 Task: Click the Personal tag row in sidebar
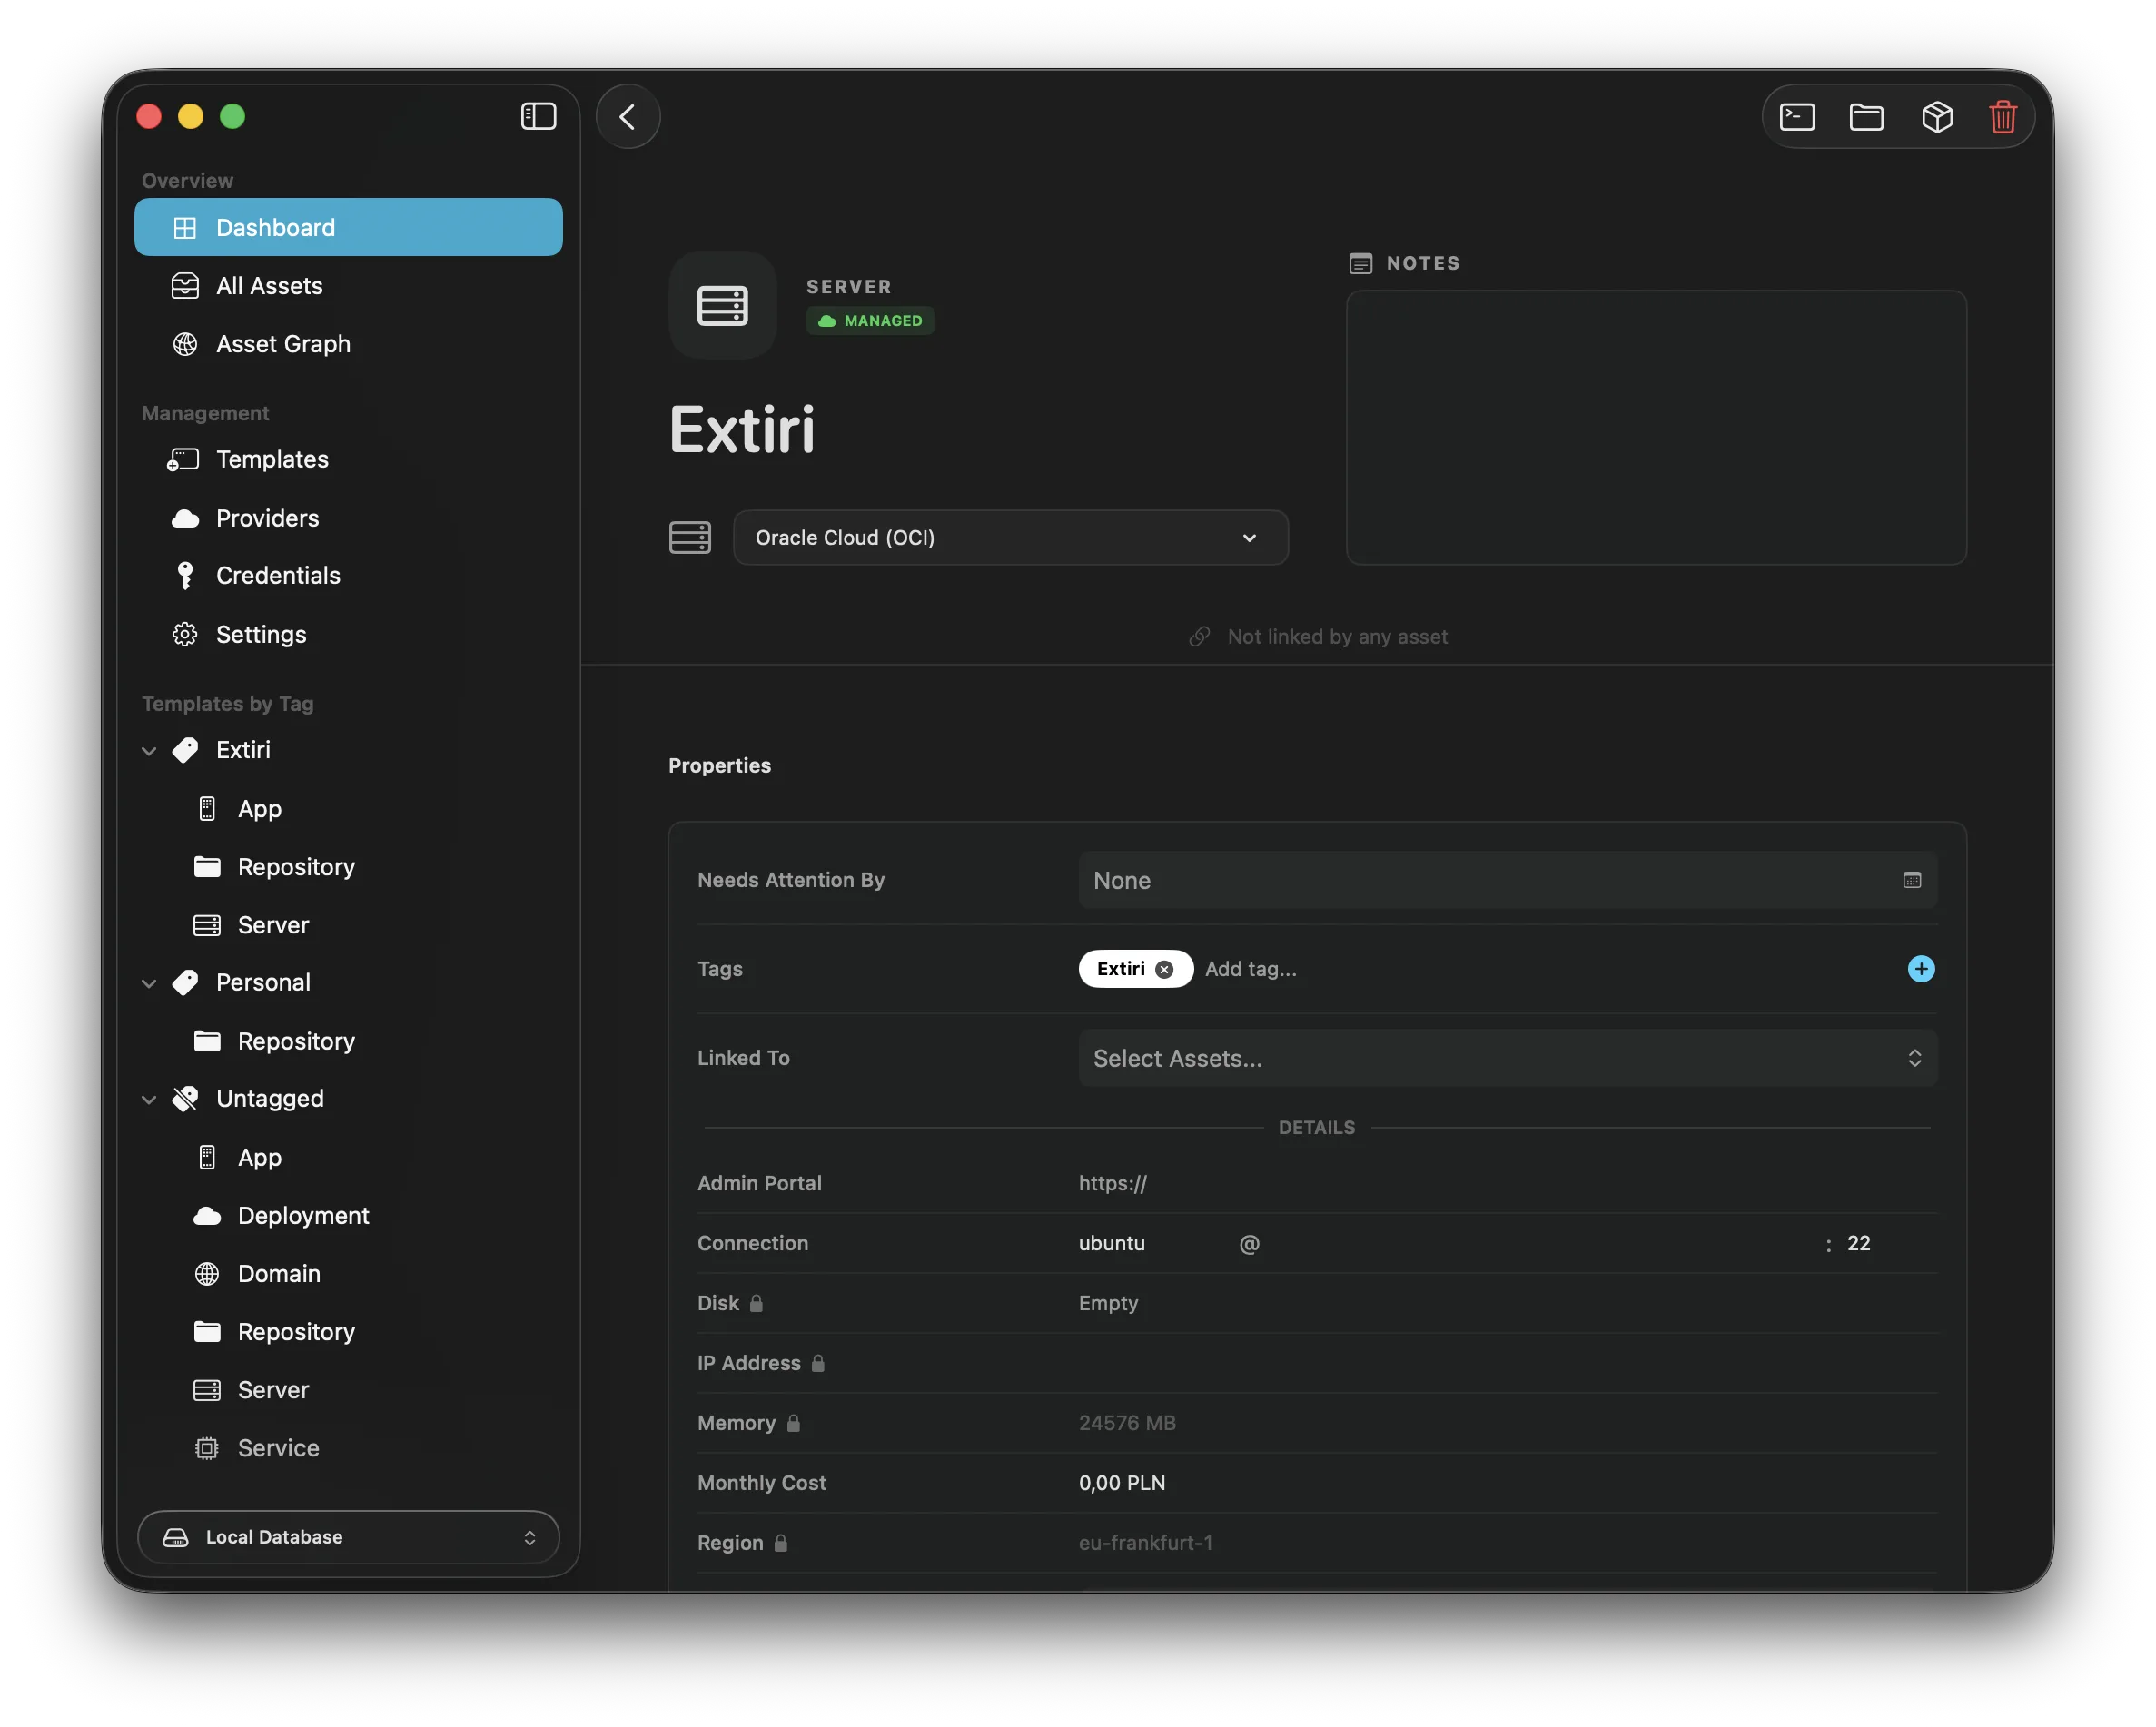(x=348, y=982)
